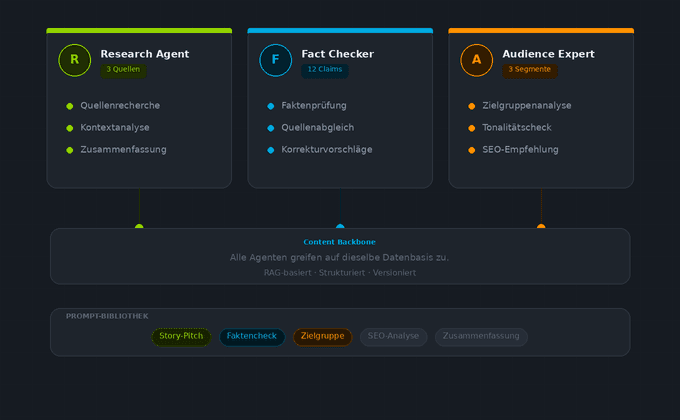The image size is (680, 420).
Task: Click the Fact Checker card title
Action: 337,54
